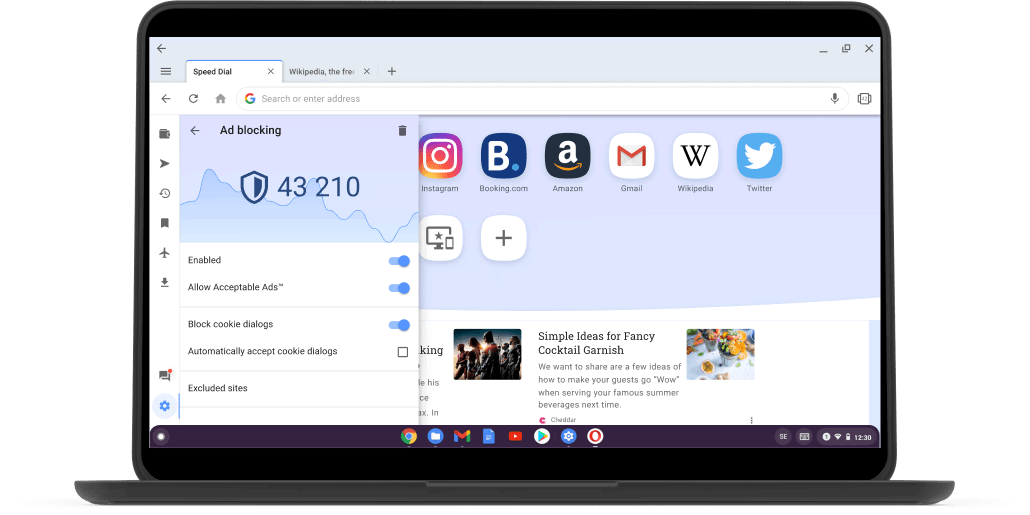Reload the current page

193,99
